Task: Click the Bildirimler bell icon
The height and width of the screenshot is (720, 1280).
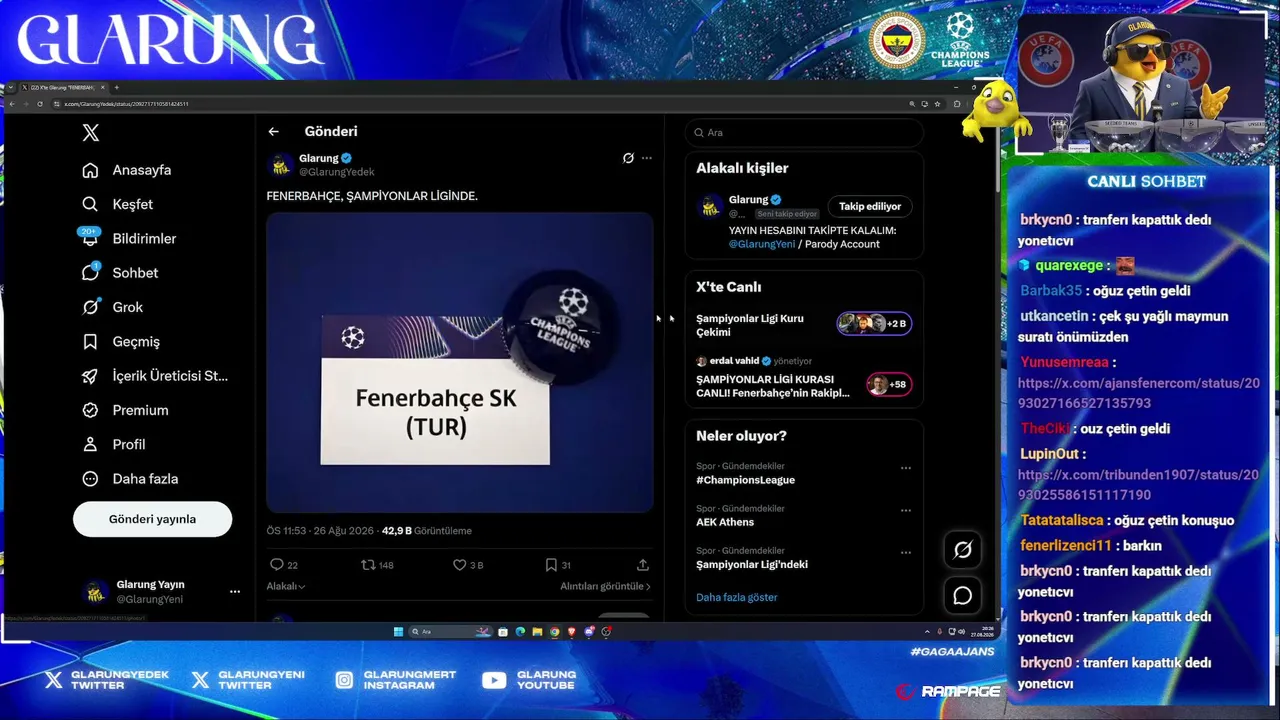Action: coord(90,238)
